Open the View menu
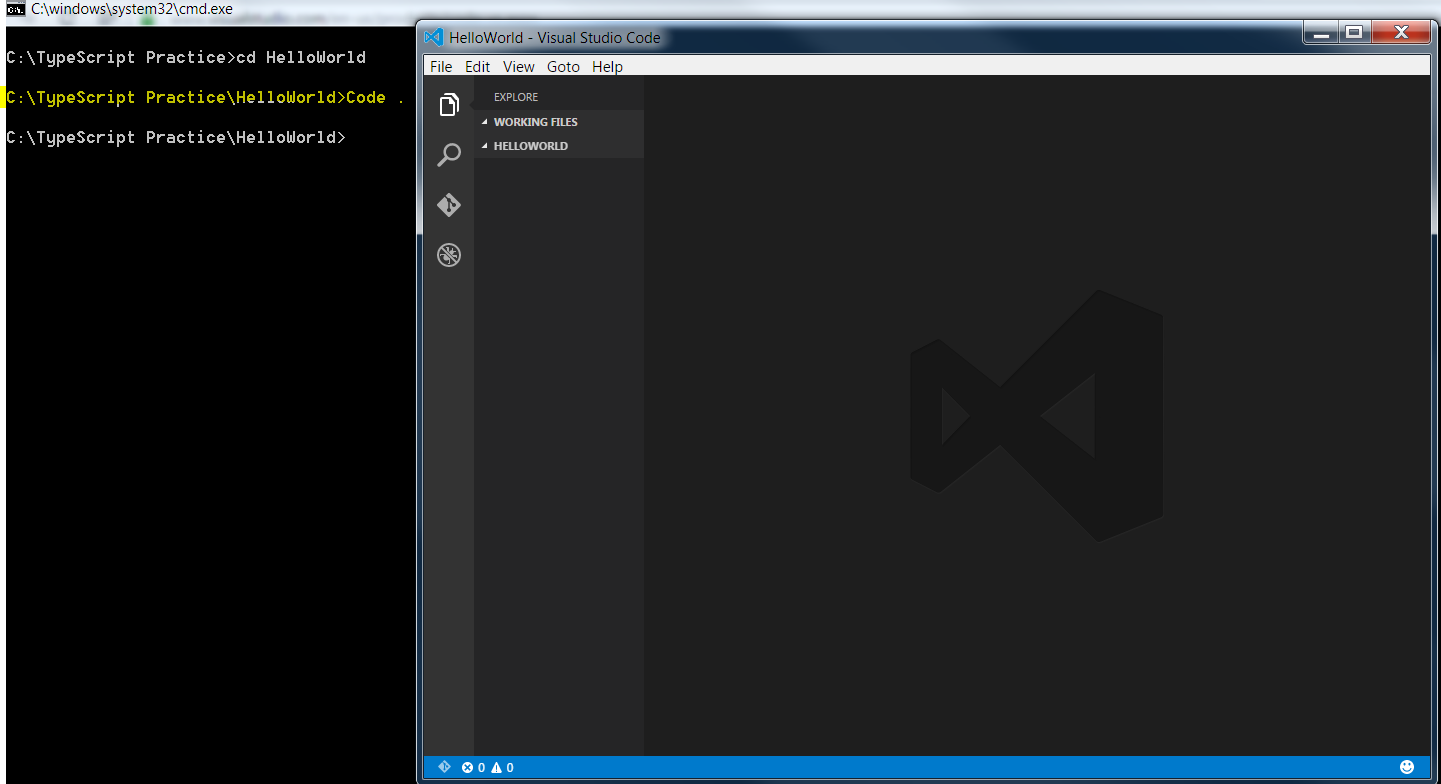 519,67
